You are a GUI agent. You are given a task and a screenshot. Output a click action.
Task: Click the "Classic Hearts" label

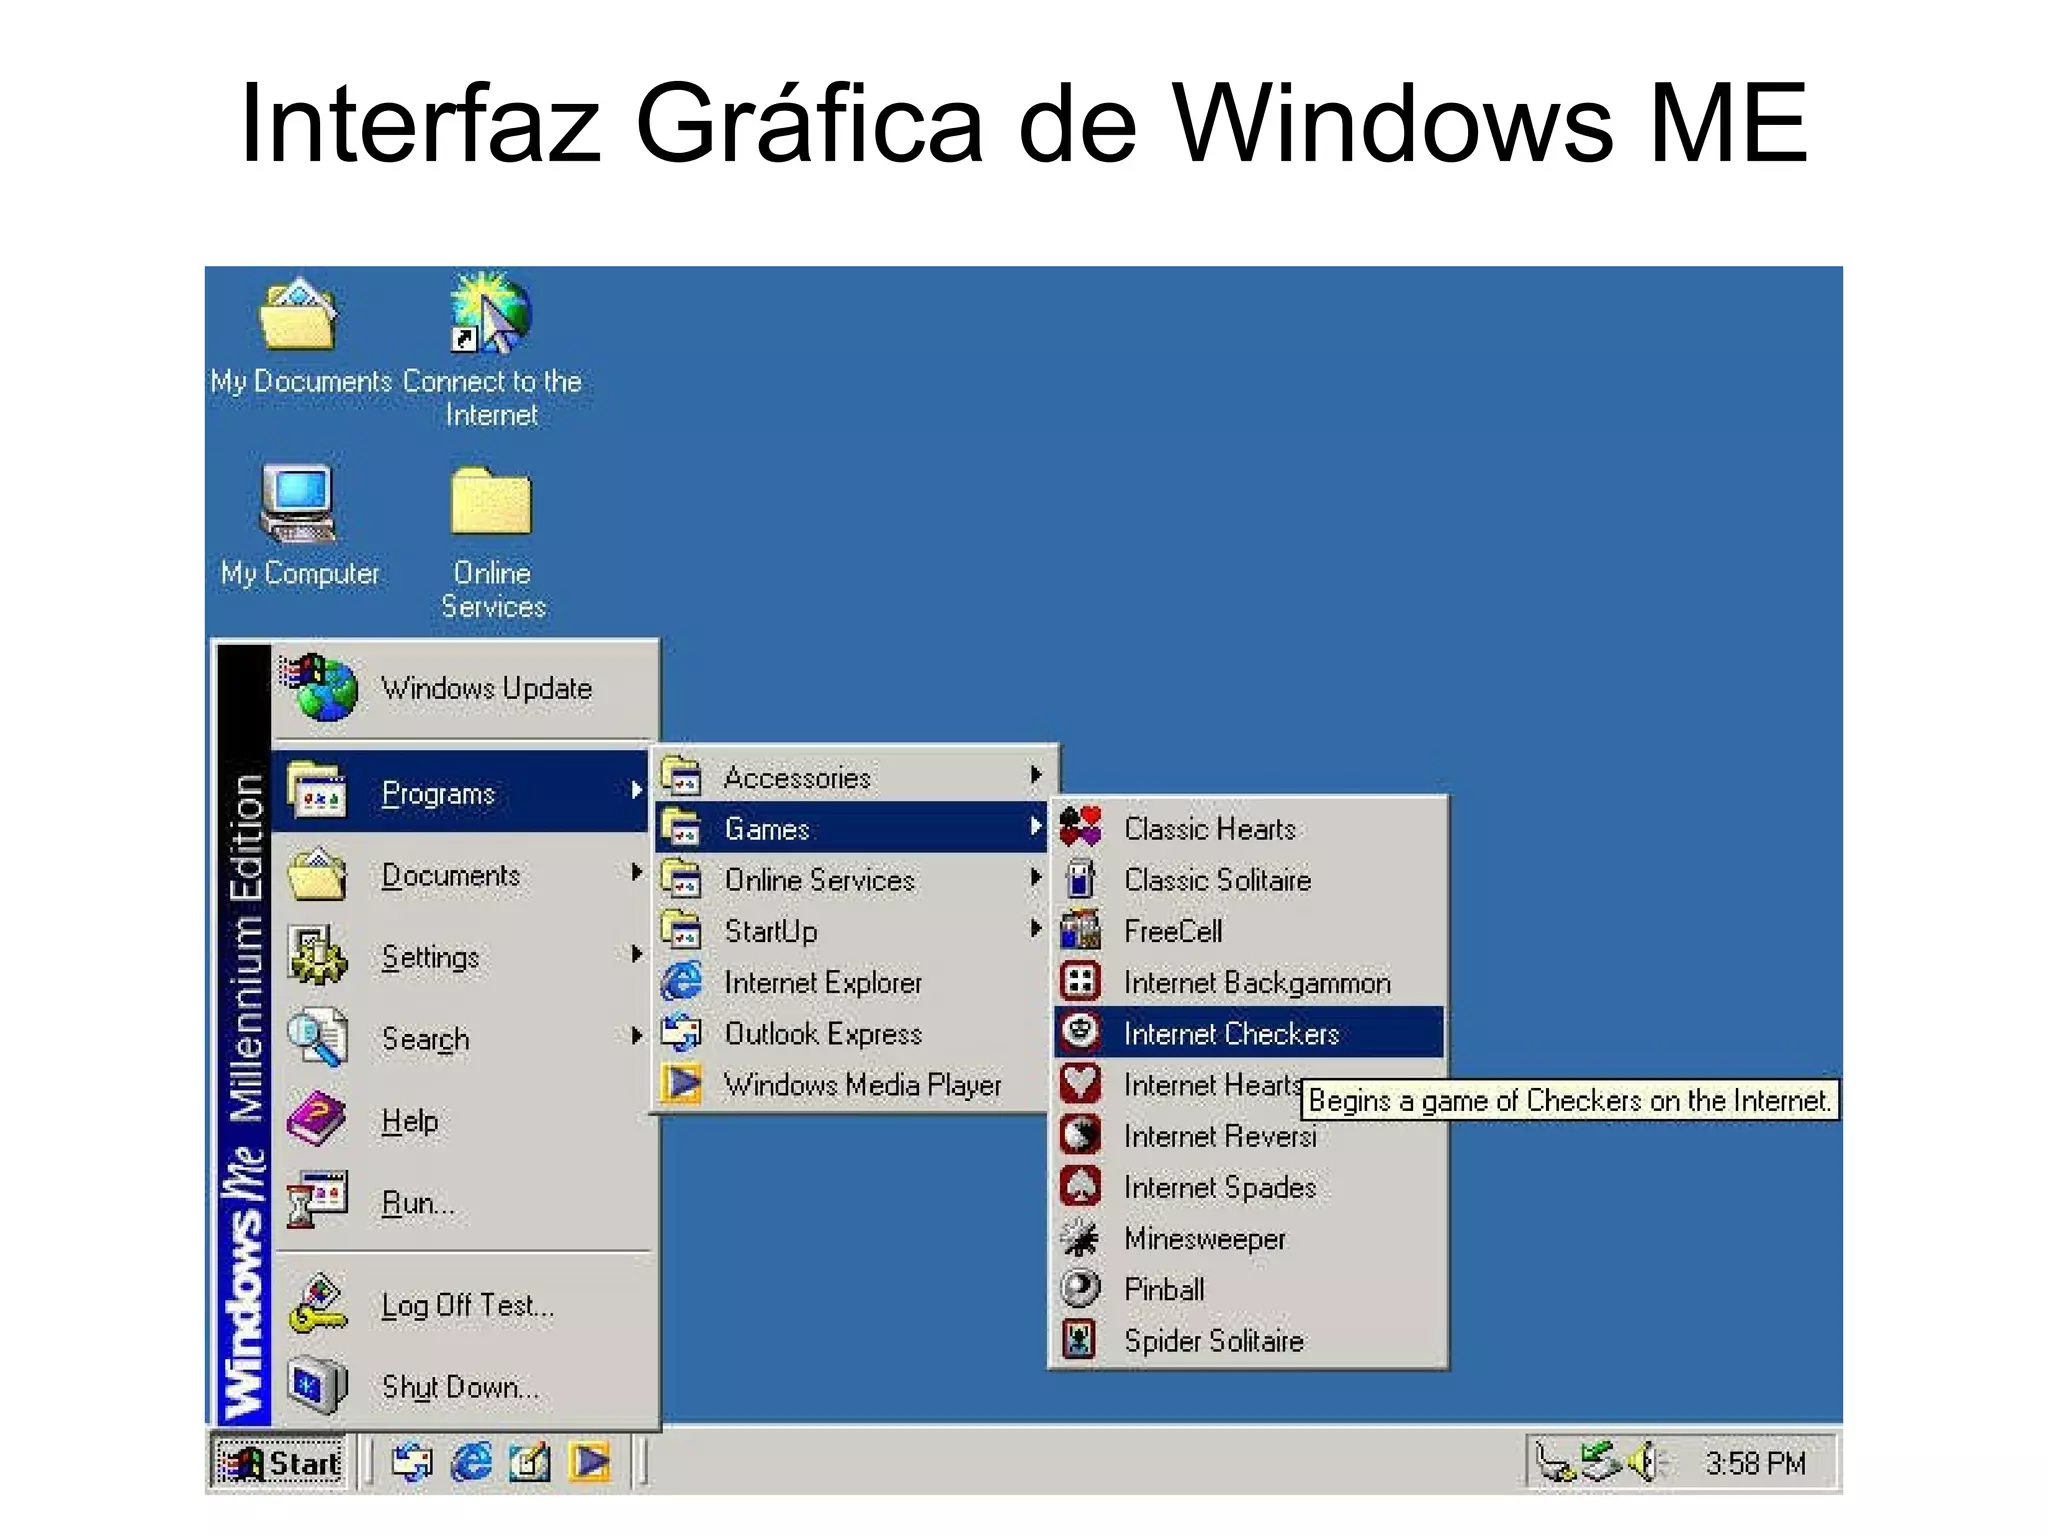[x=1210, y=829]
